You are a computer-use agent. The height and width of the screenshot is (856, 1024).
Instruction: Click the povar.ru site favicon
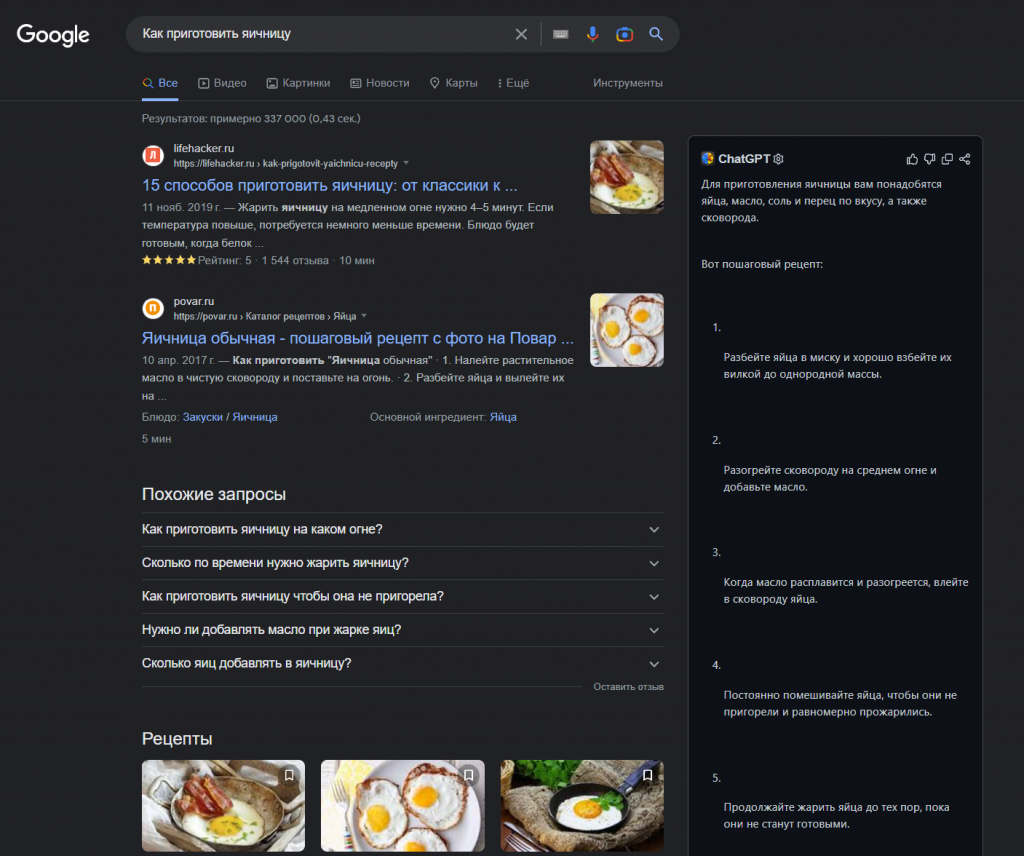coord(153,308)
